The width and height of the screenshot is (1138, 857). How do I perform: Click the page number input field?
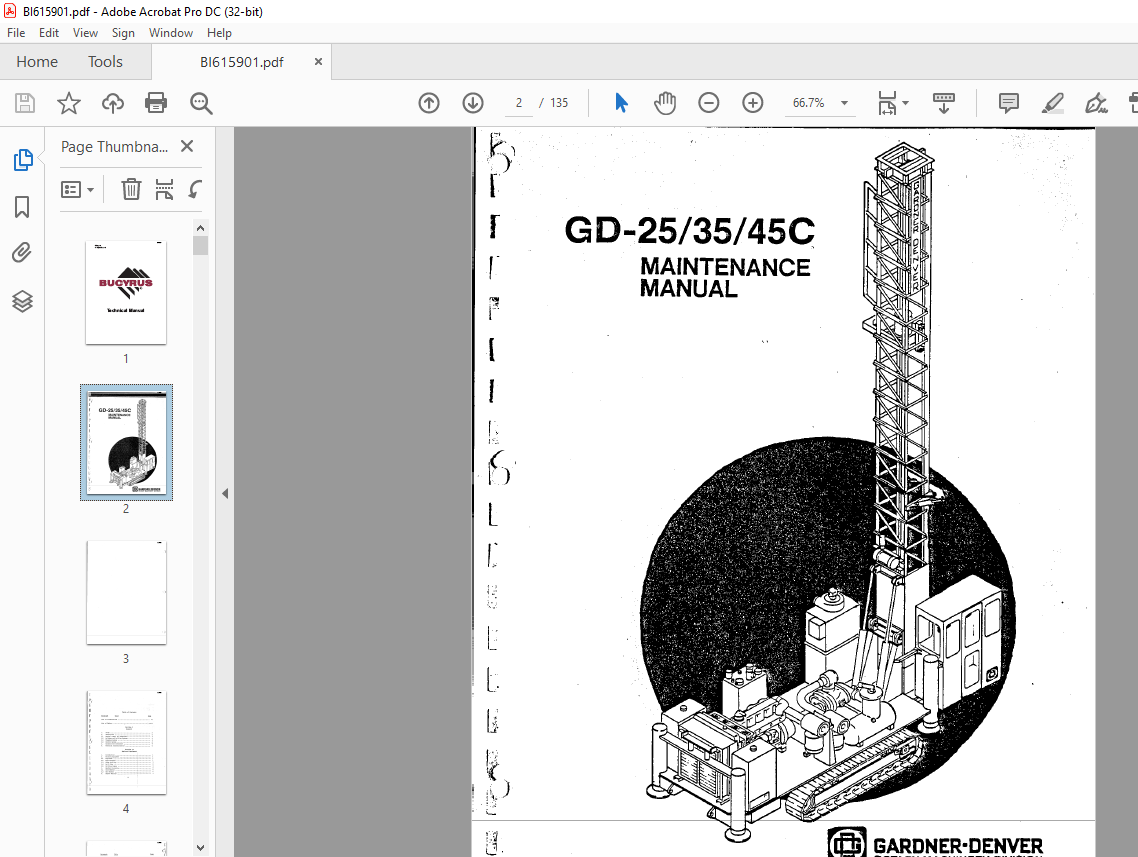[x=519, y=103]
